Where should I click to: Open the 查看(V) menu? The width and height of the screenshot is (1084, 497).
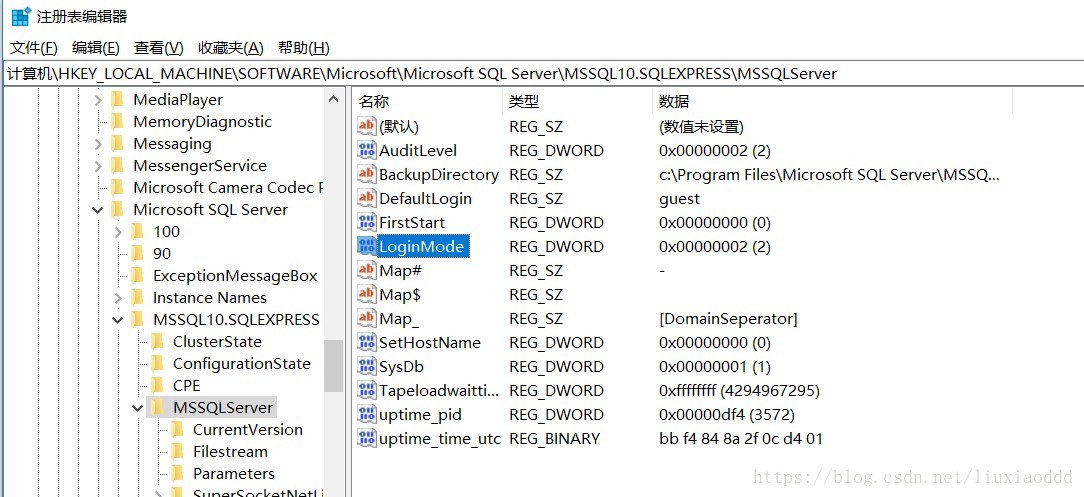159,48
